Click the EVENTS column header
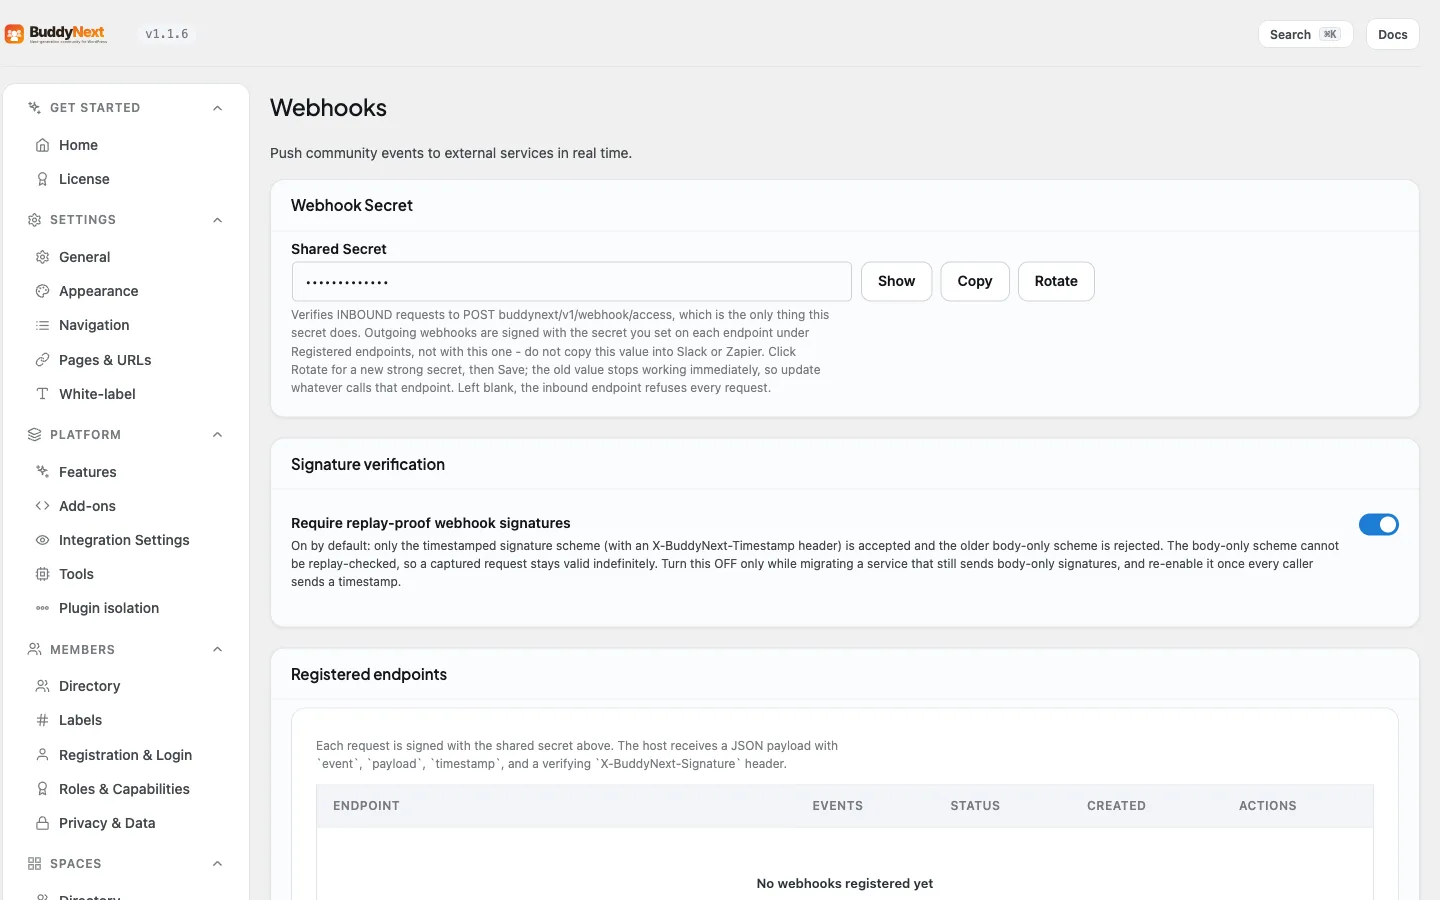1440x900 pixels. (837, 806)
